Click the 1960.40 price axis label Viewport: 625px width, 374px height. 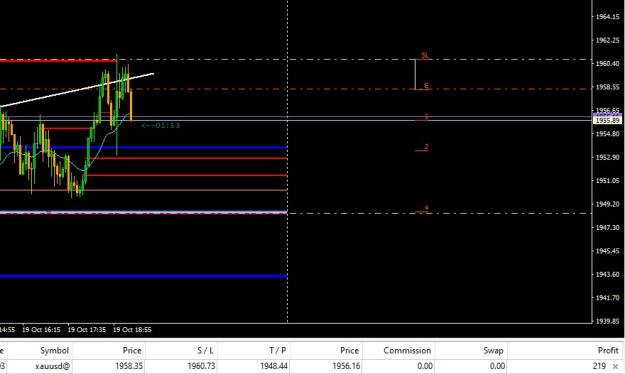tap(607, 63)
